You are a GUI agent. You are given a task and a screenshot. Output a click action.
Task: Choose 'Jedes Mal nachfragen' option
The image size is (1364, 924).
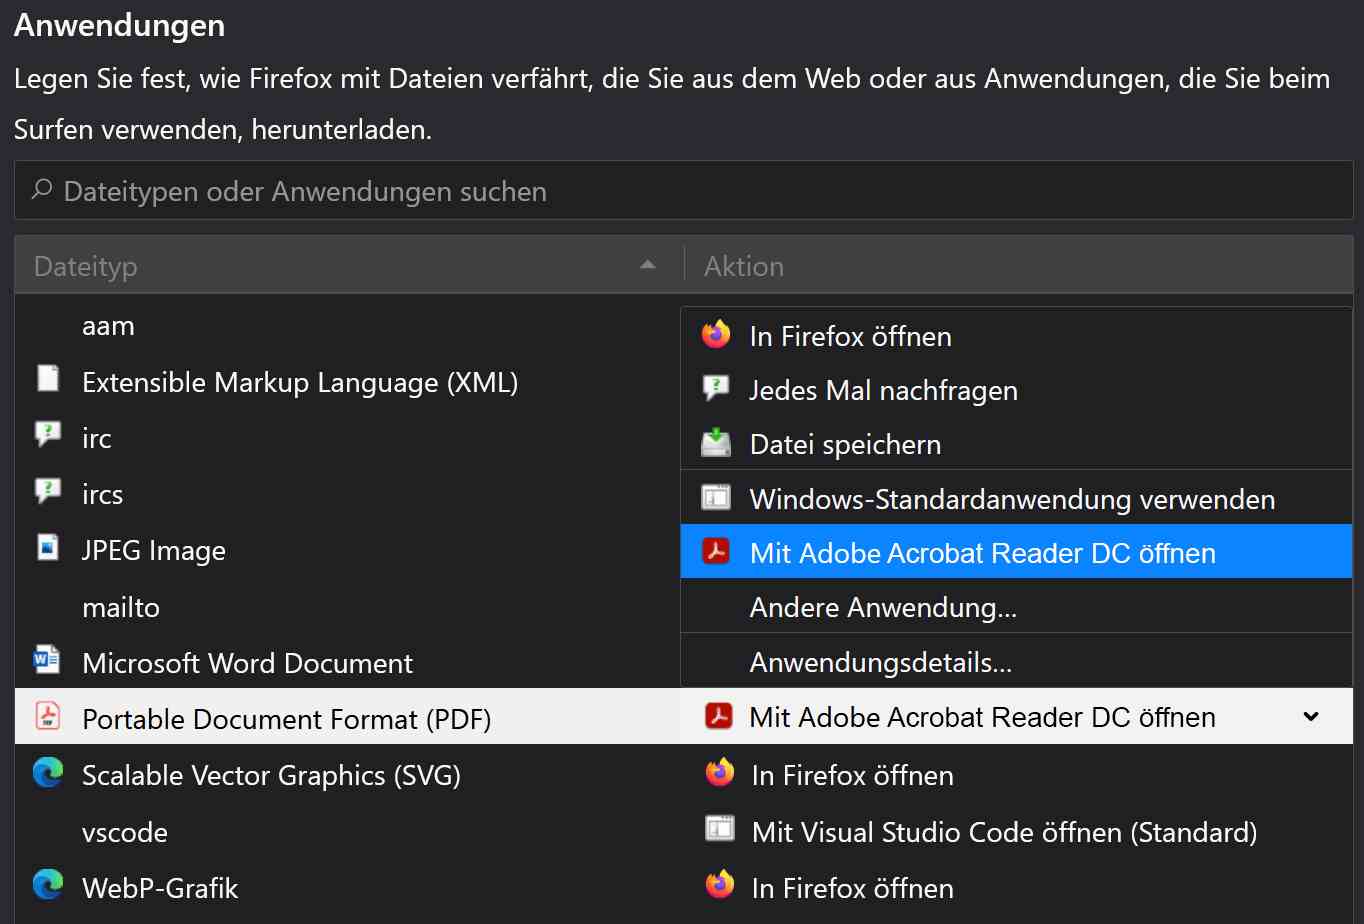[x=883, y=390]
